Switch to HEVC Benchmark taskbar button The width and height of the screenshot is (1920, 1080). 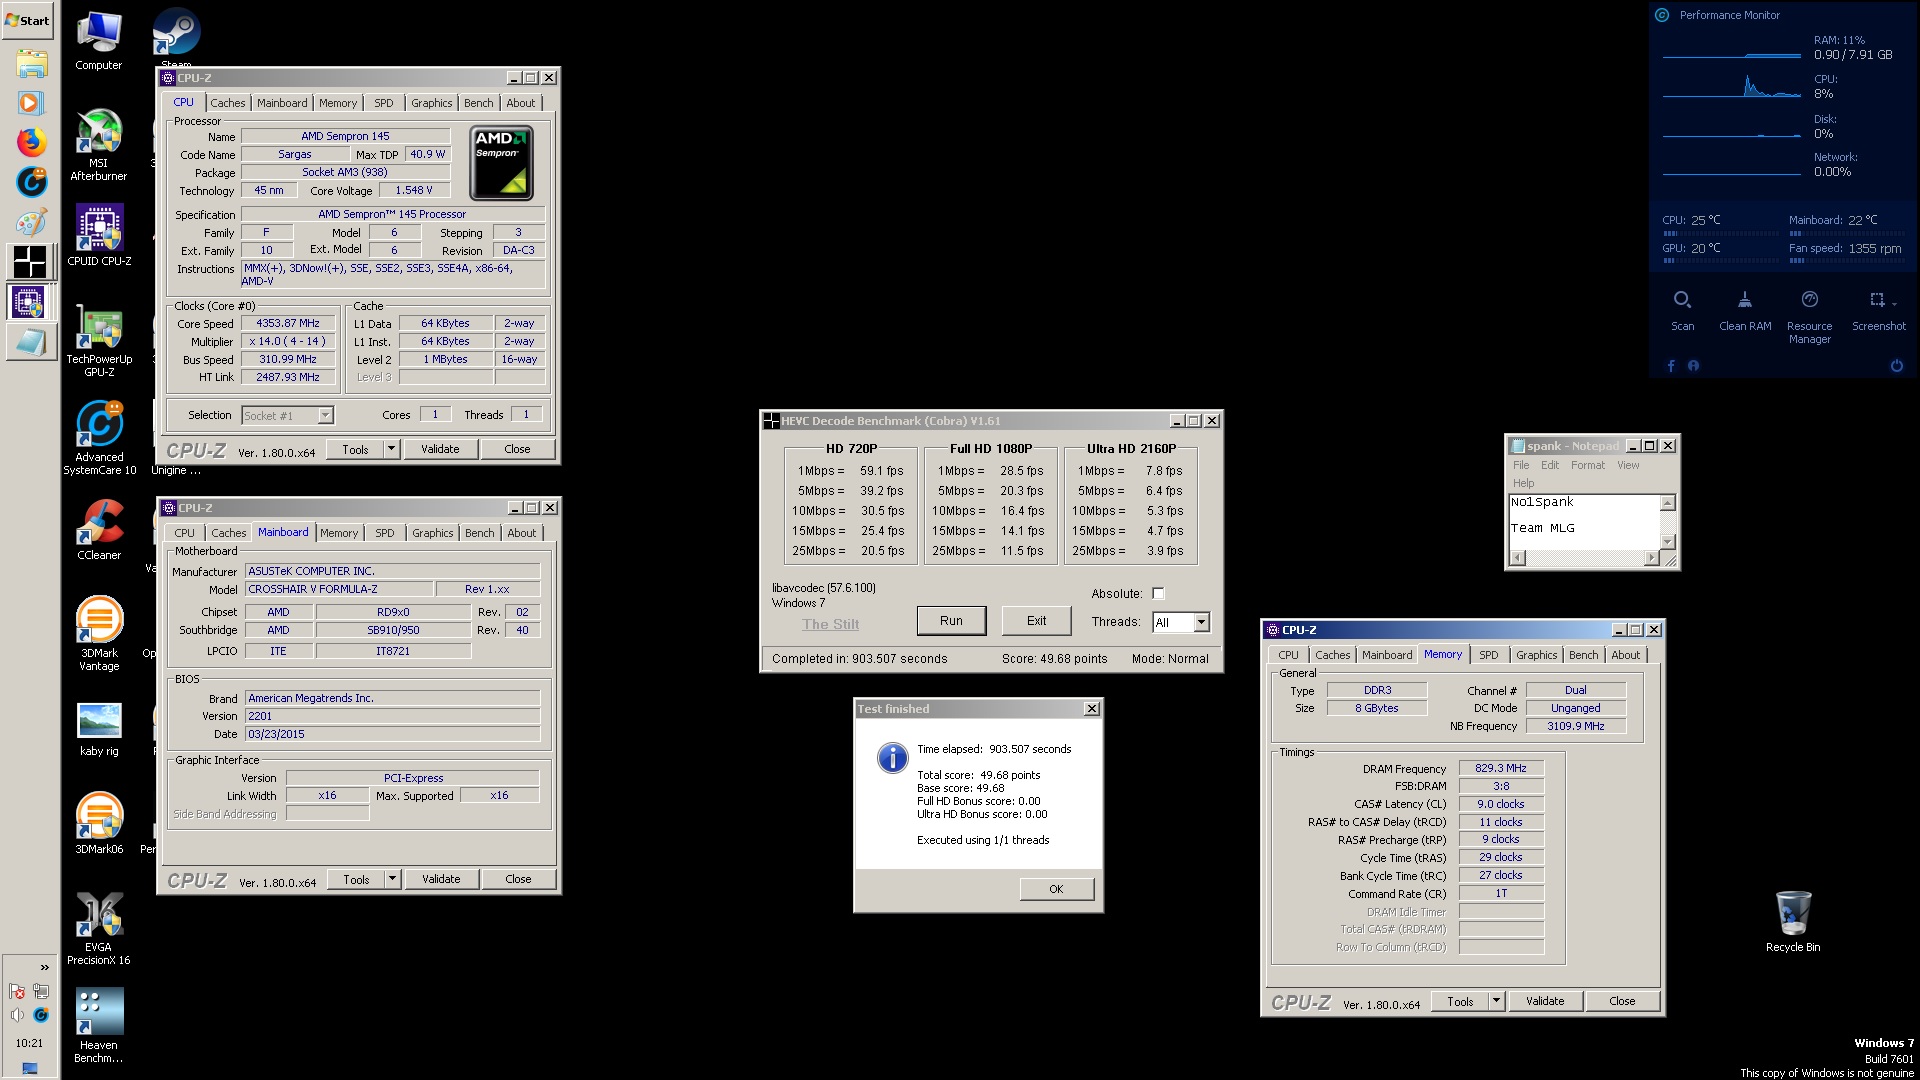coord(30,261)
